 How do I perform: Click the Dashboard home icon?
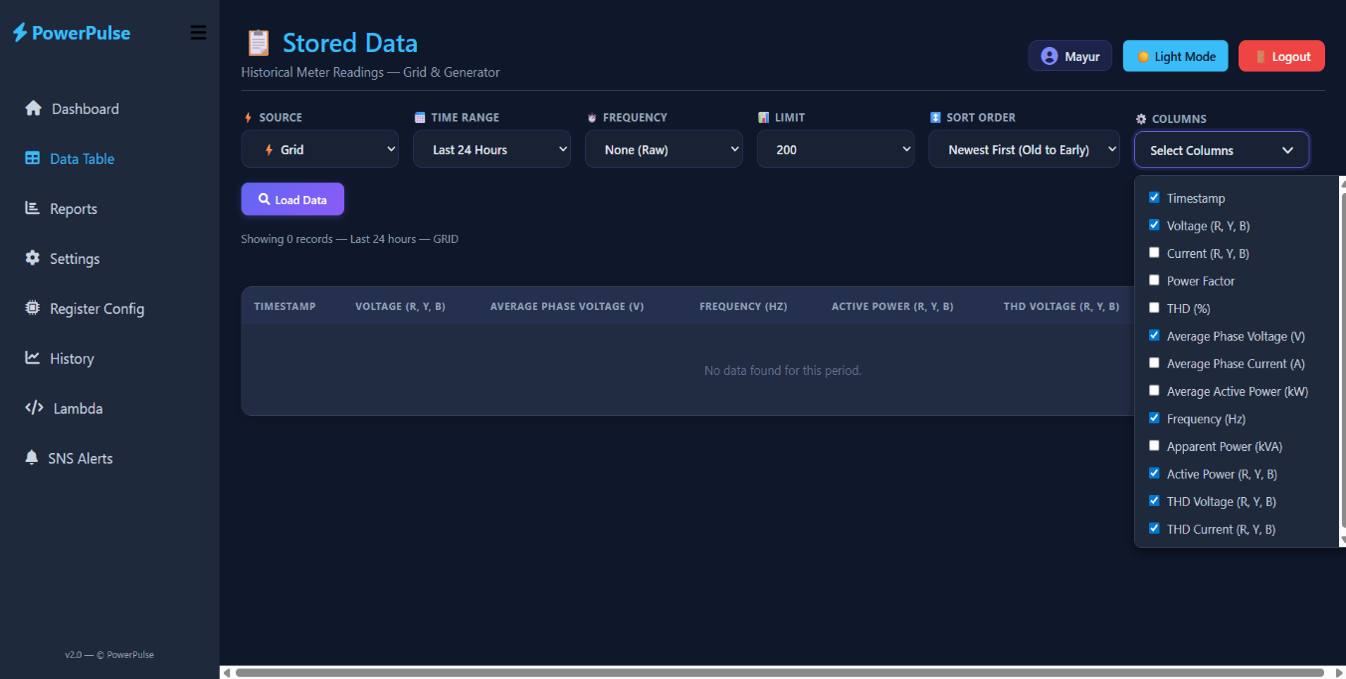click(33, 108)
